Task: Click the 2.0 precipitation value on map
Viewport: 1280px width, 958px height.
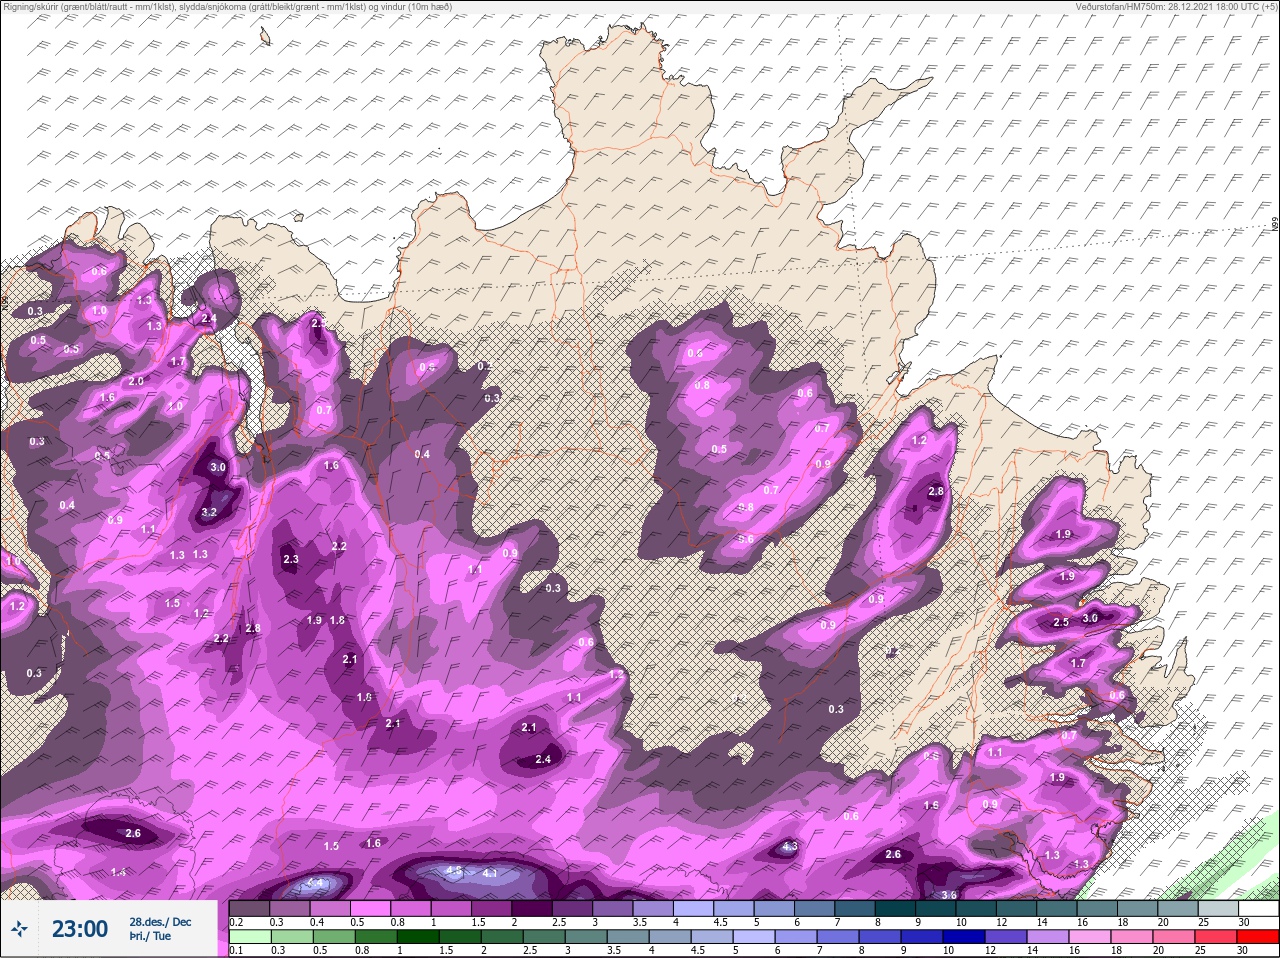Action: [x=136, y=382]
